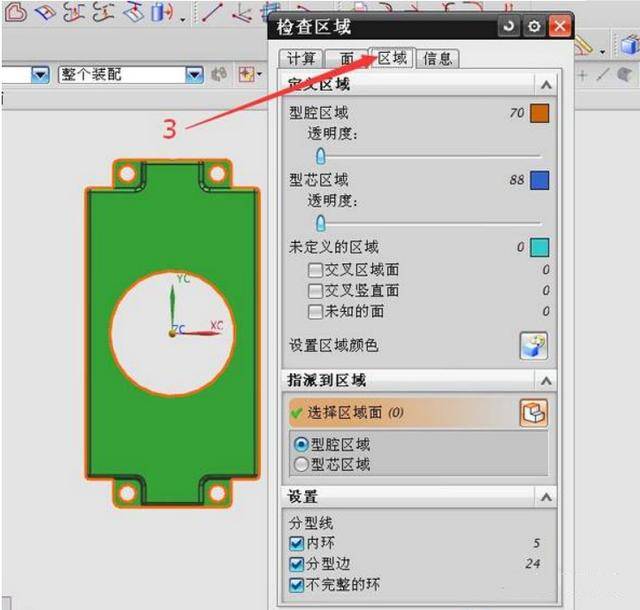Collapse the 指派到区域 section
The width and height of the screenshot is (640, 610).
546,381
